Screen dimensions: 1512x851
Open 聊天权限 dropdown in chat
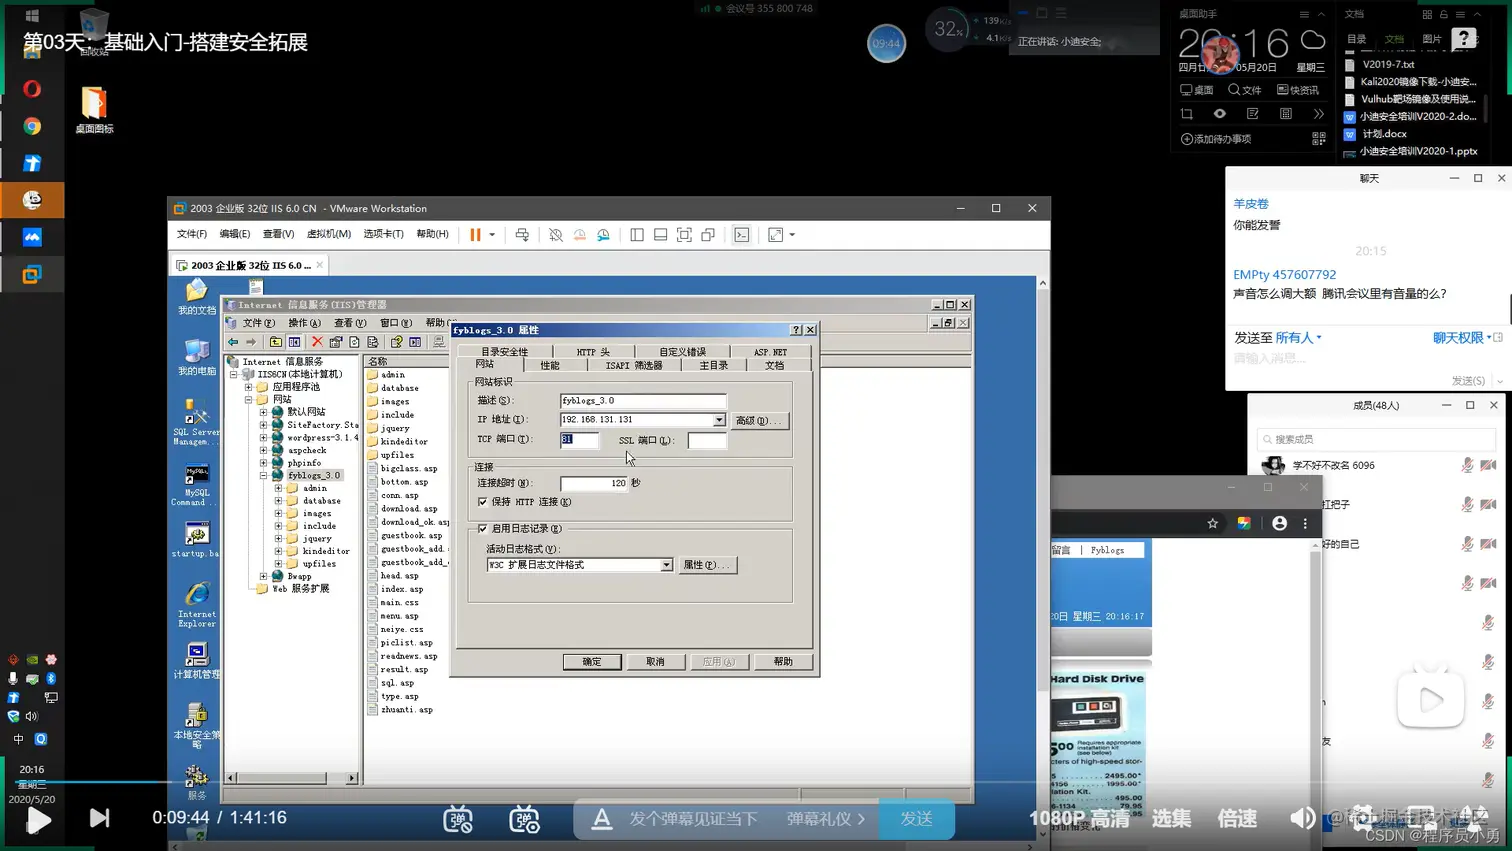click(1462, 338)
